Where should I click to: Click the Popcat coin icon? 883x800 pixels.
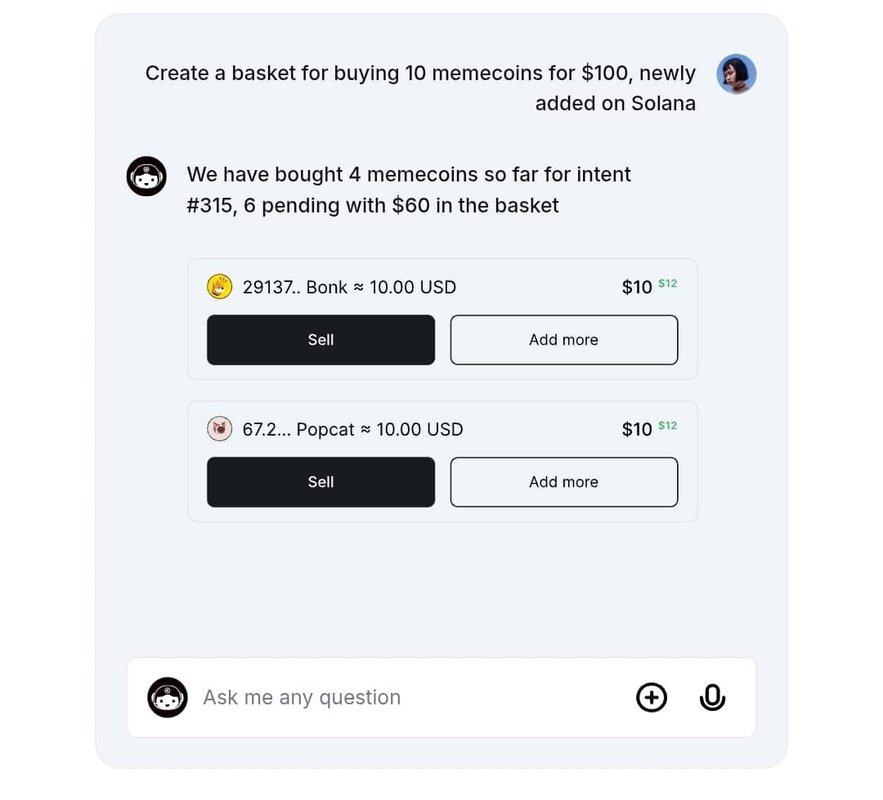point(220,429)
